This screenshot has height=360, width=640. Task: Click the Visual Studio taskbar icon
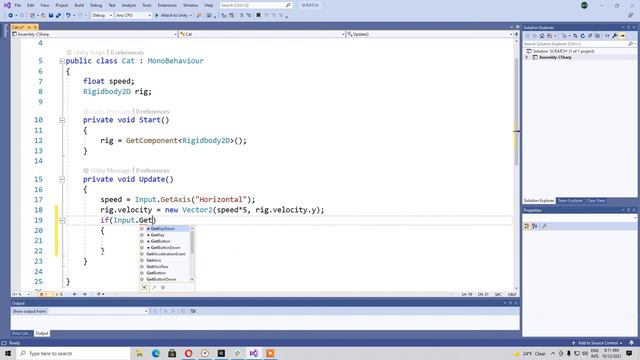click(253, 353)
